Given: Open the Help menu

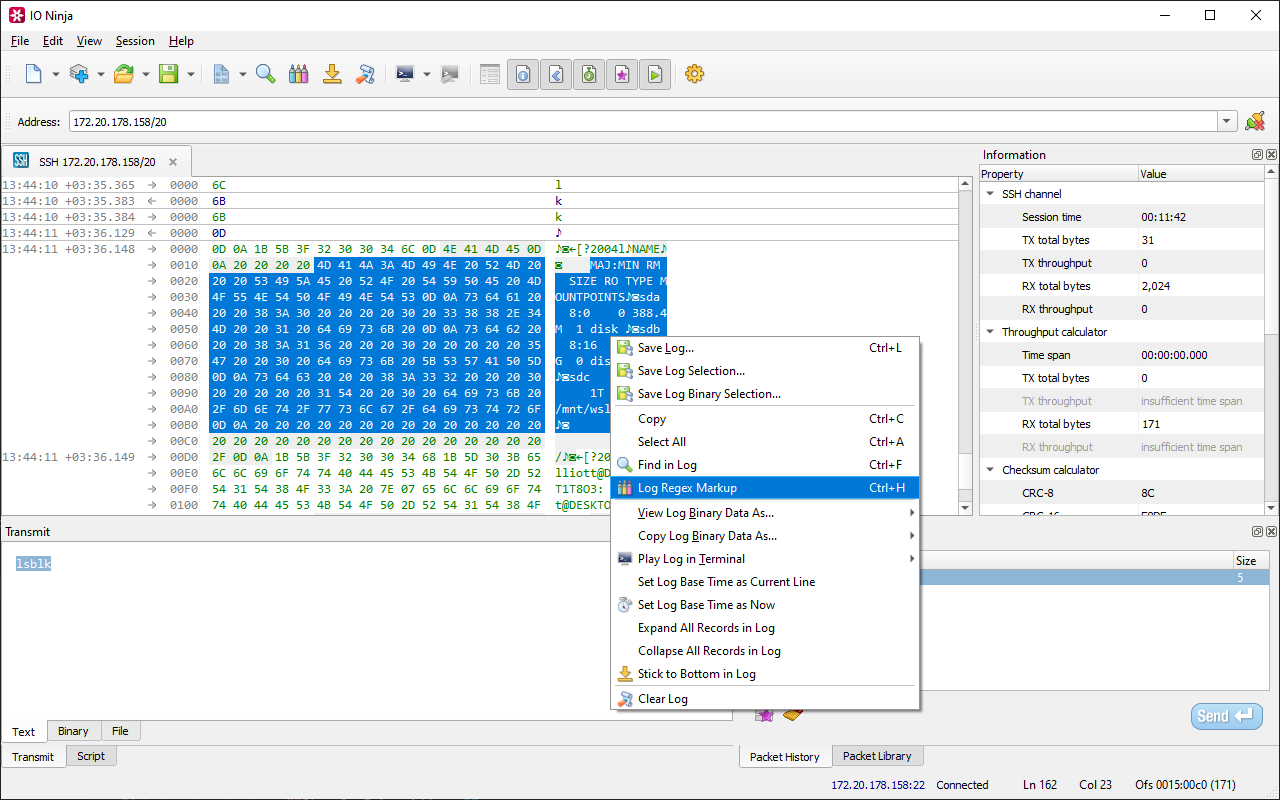Looking at the screenshot, I should (181, 41).
